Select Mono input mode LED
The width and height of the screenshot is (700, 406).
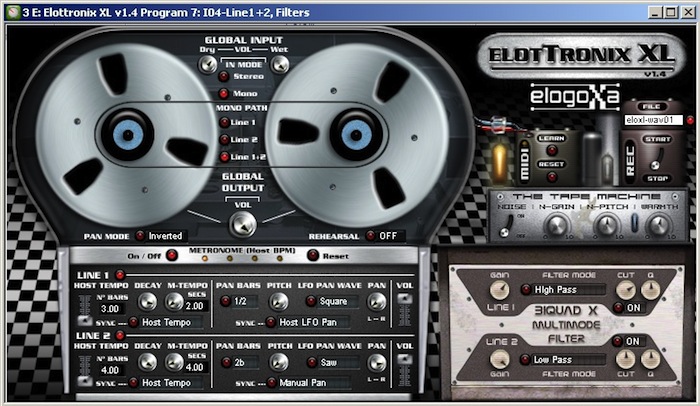click(x=223, y=93)
